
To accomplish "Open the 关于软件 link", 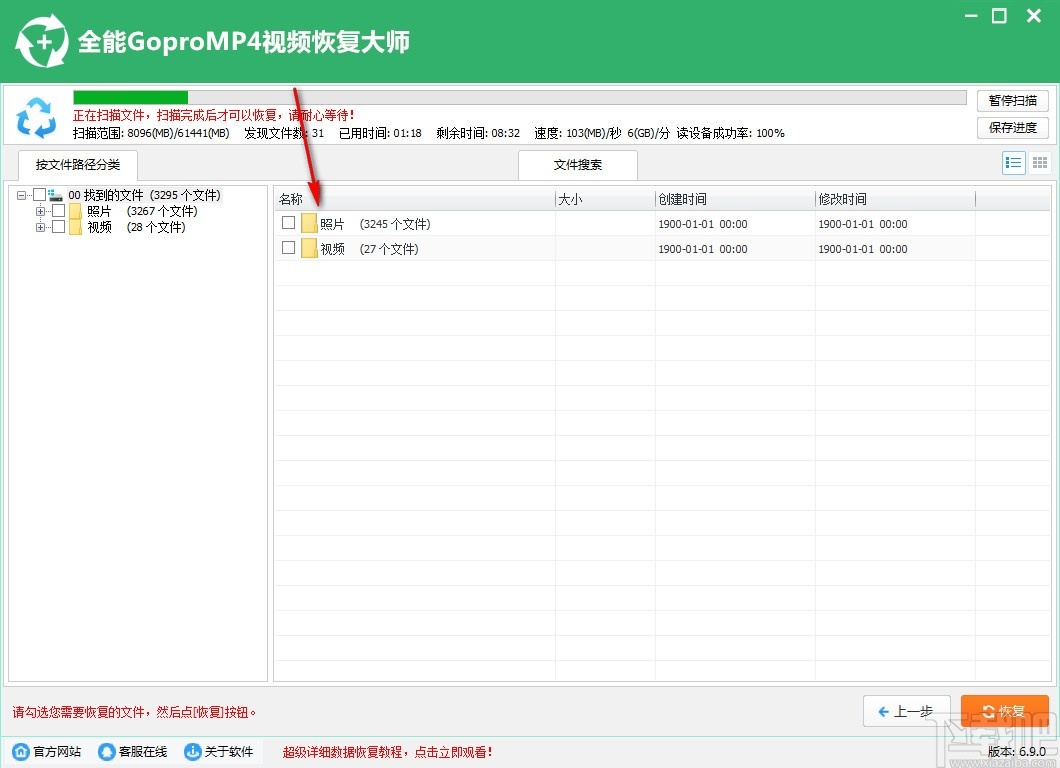I will click(x=229, y=752).
